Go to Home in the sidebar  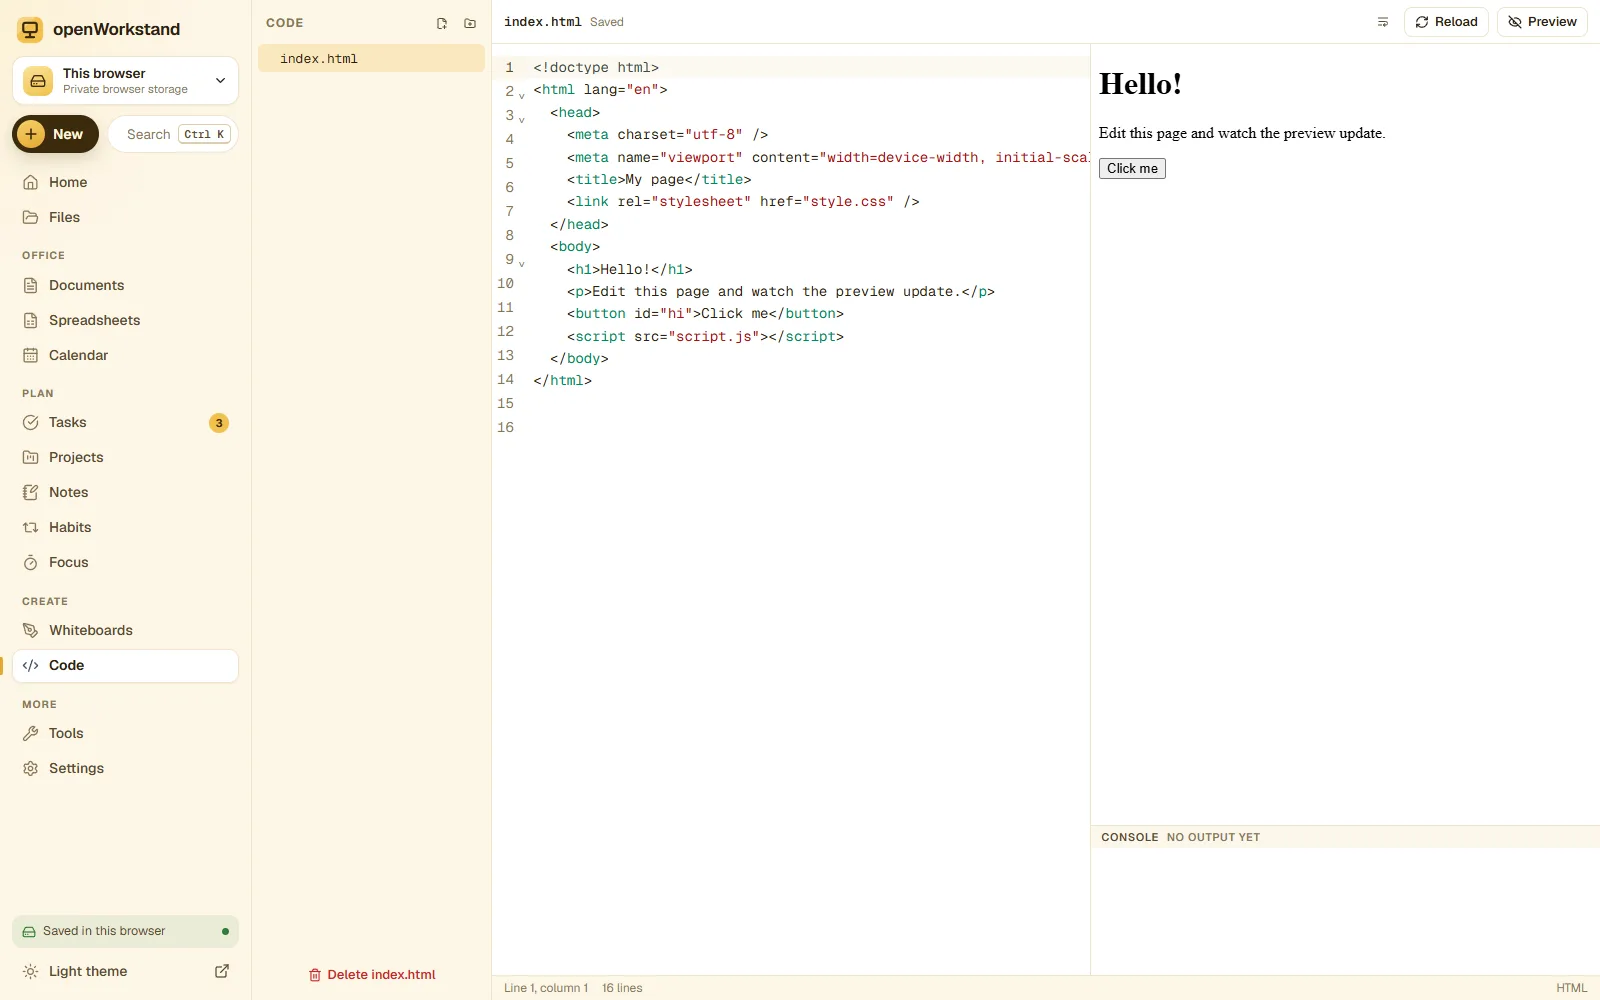click(x=125, y=182)
